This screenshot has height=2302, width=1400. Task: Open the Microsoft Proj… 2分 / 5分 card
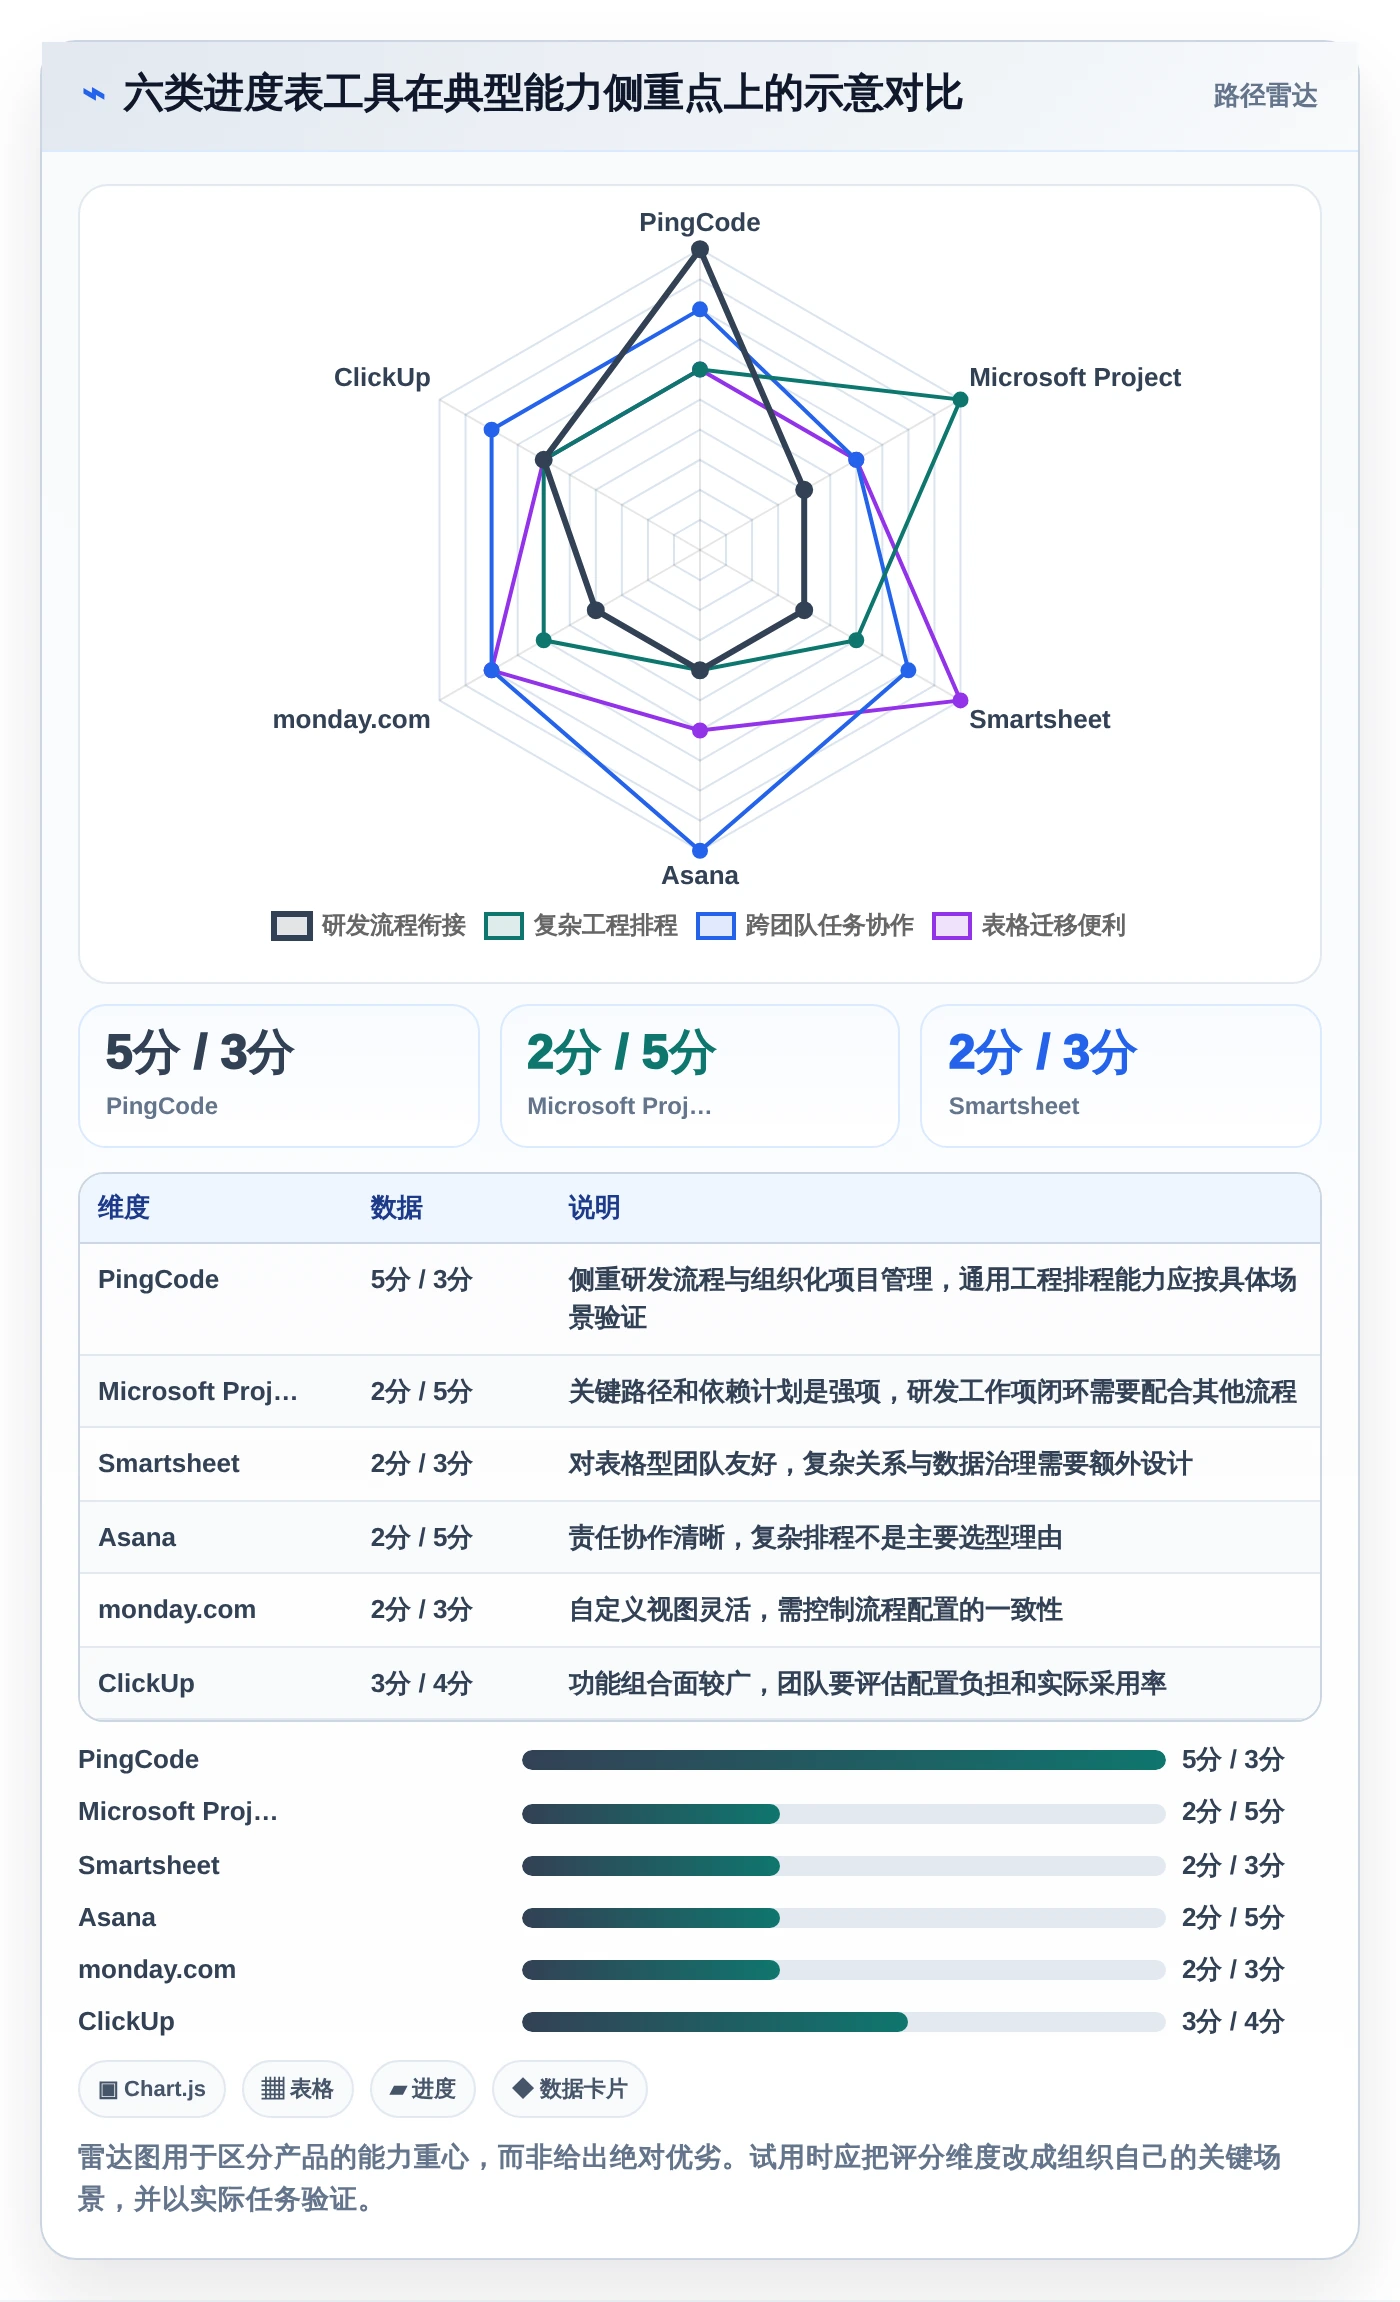[x=700, y=1076]
